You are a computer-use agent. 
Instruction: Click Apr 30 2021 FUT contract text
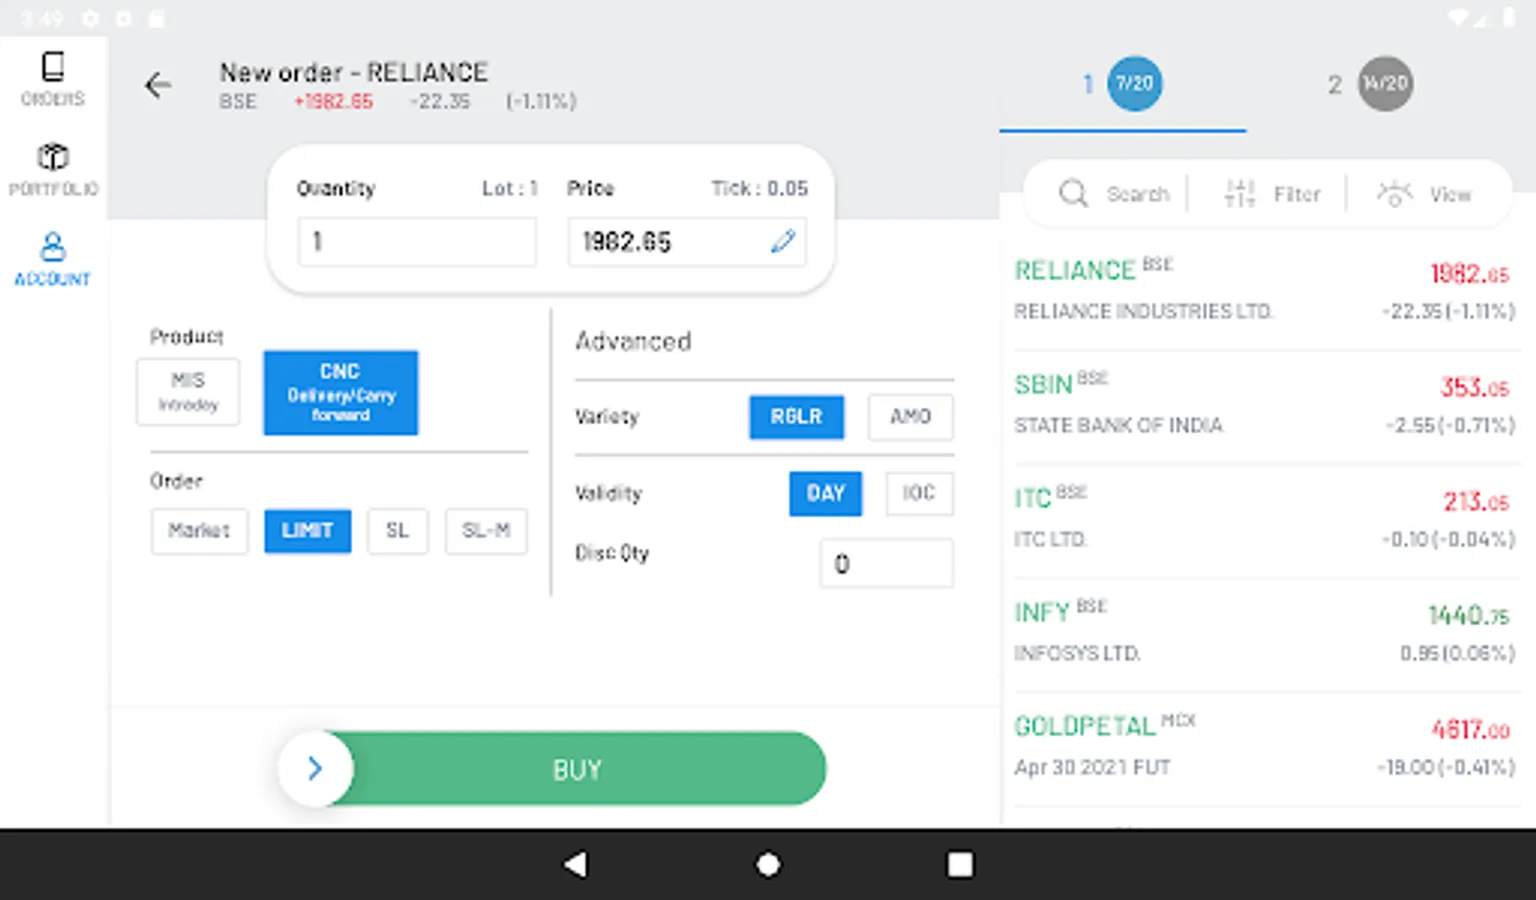coord(1092,767)
